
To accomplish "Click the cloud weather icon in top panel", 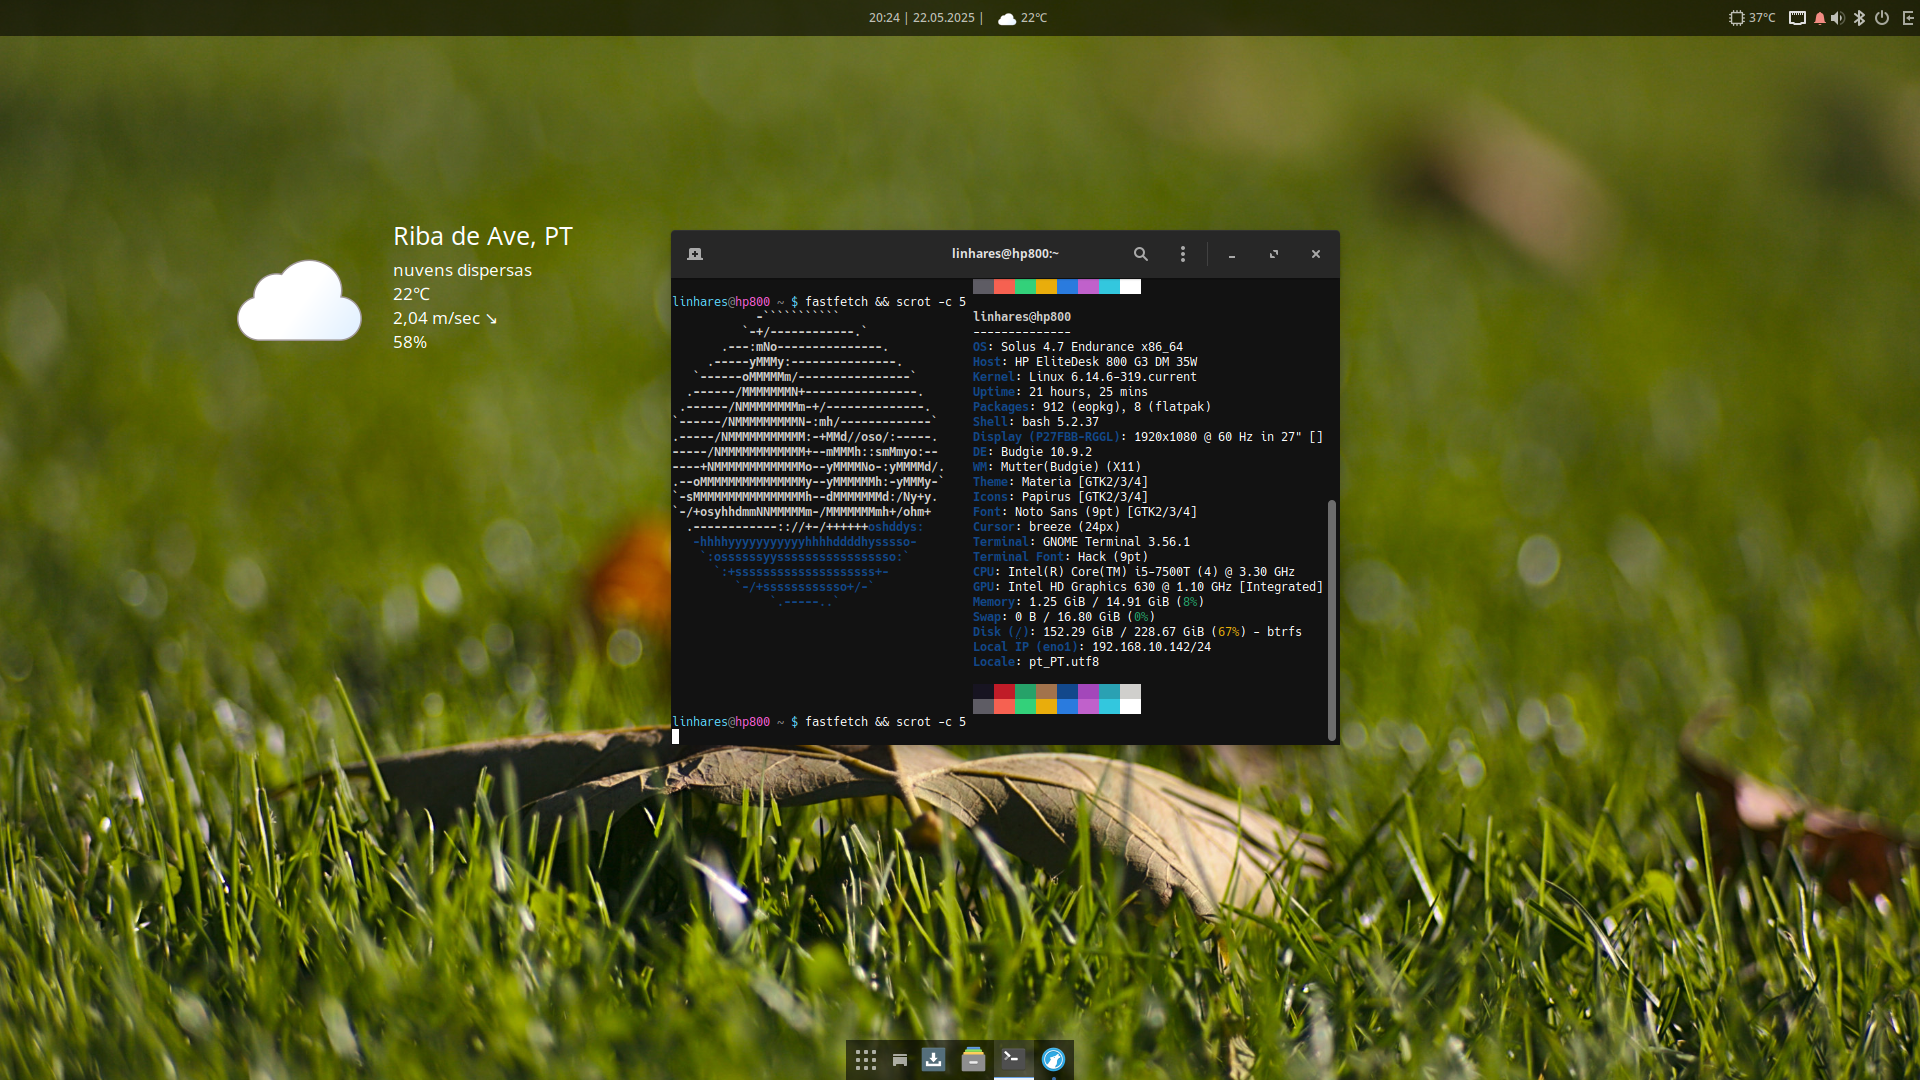I will 1007,19.
